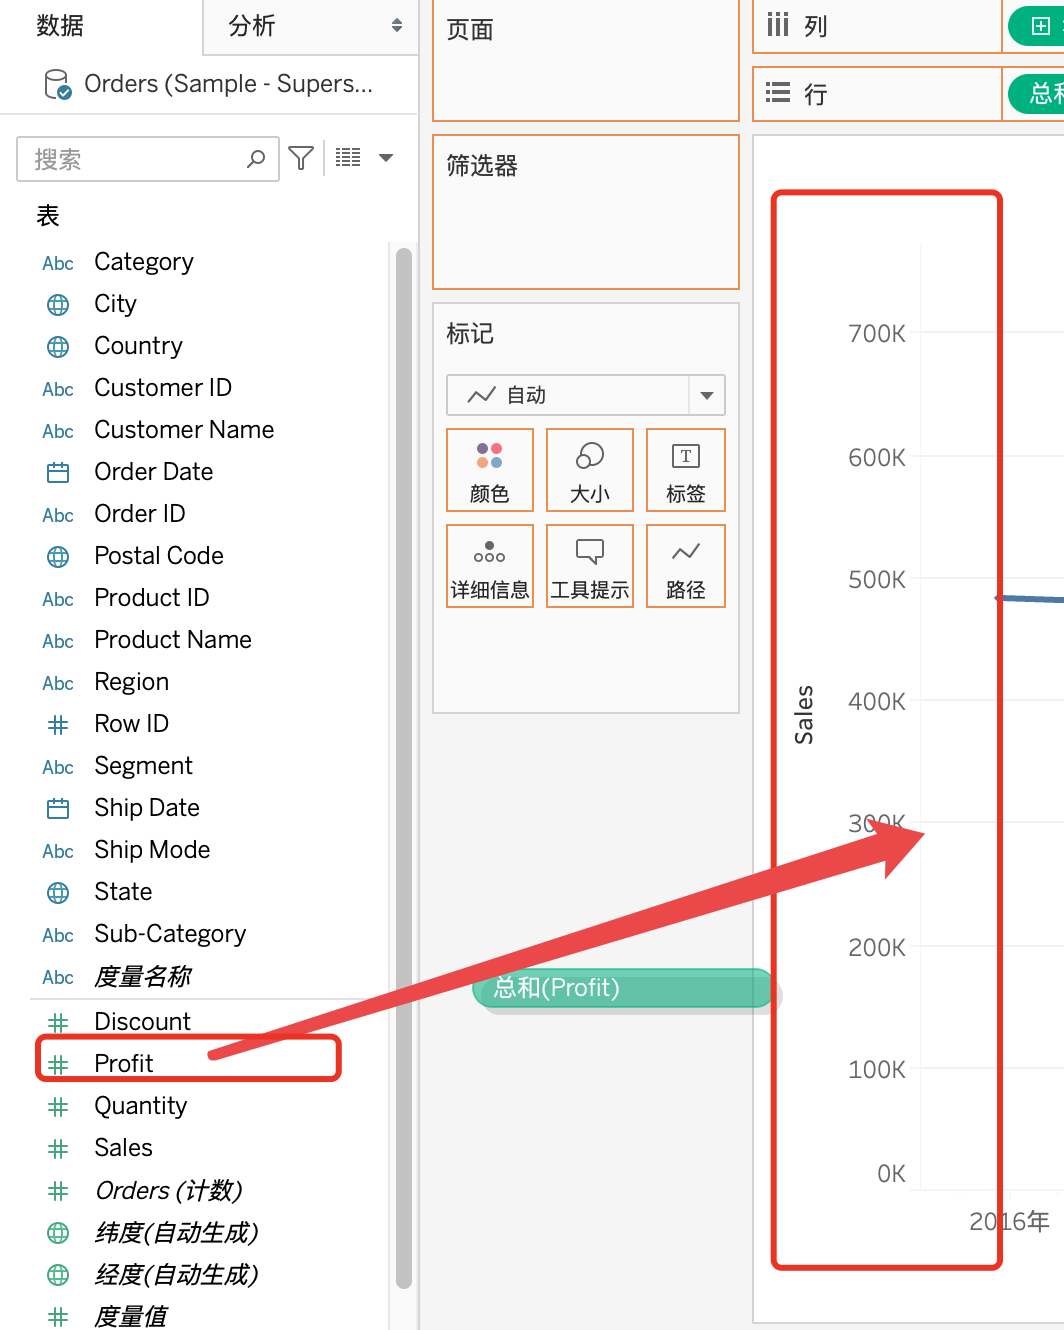Select the 度量值 field
This screenshot has width=1064, height=1330.
131,1316
